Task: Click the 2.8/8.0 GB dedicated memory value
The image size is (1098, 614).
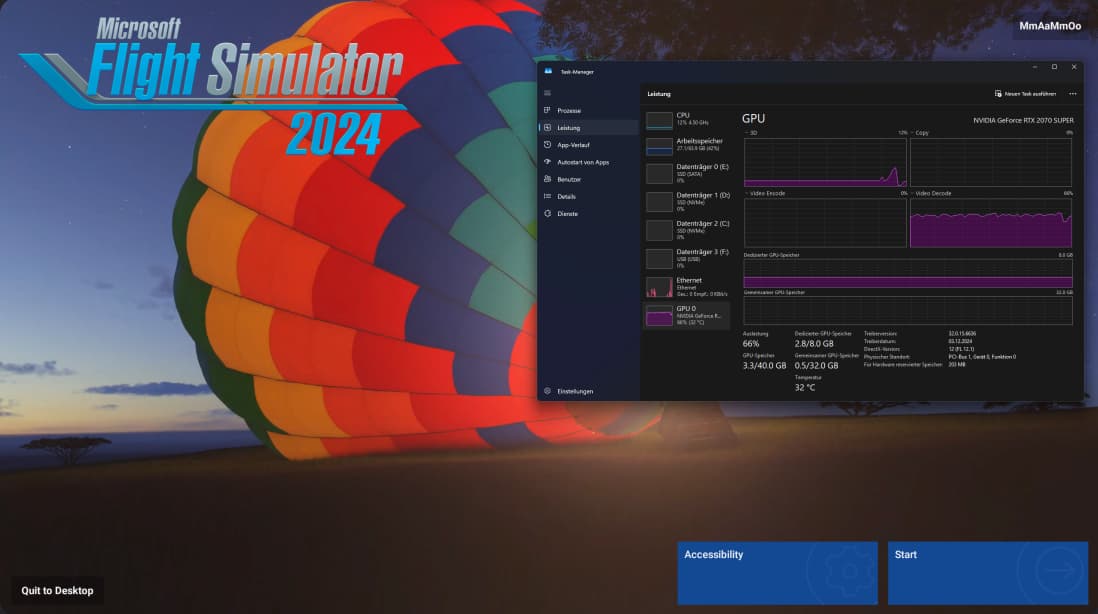Action: 814,344
